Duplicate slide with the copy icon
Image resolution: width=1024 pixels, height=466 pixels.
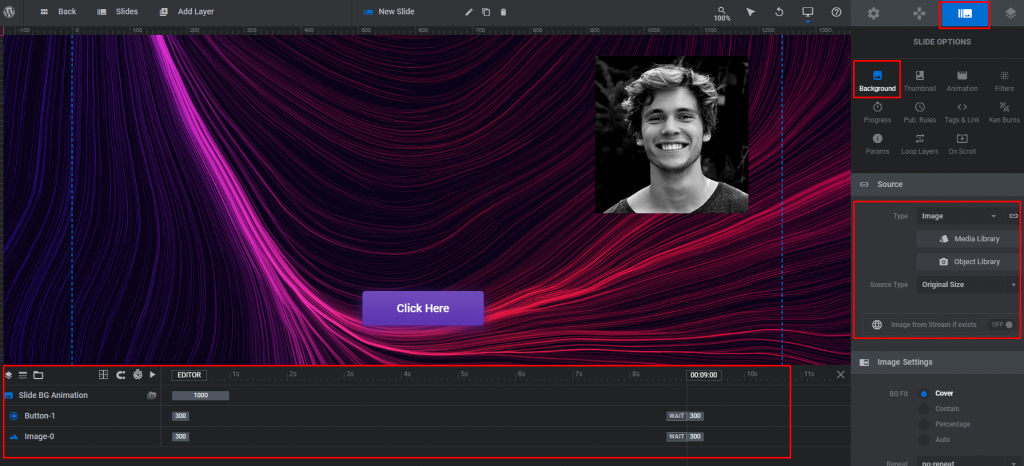486,12
